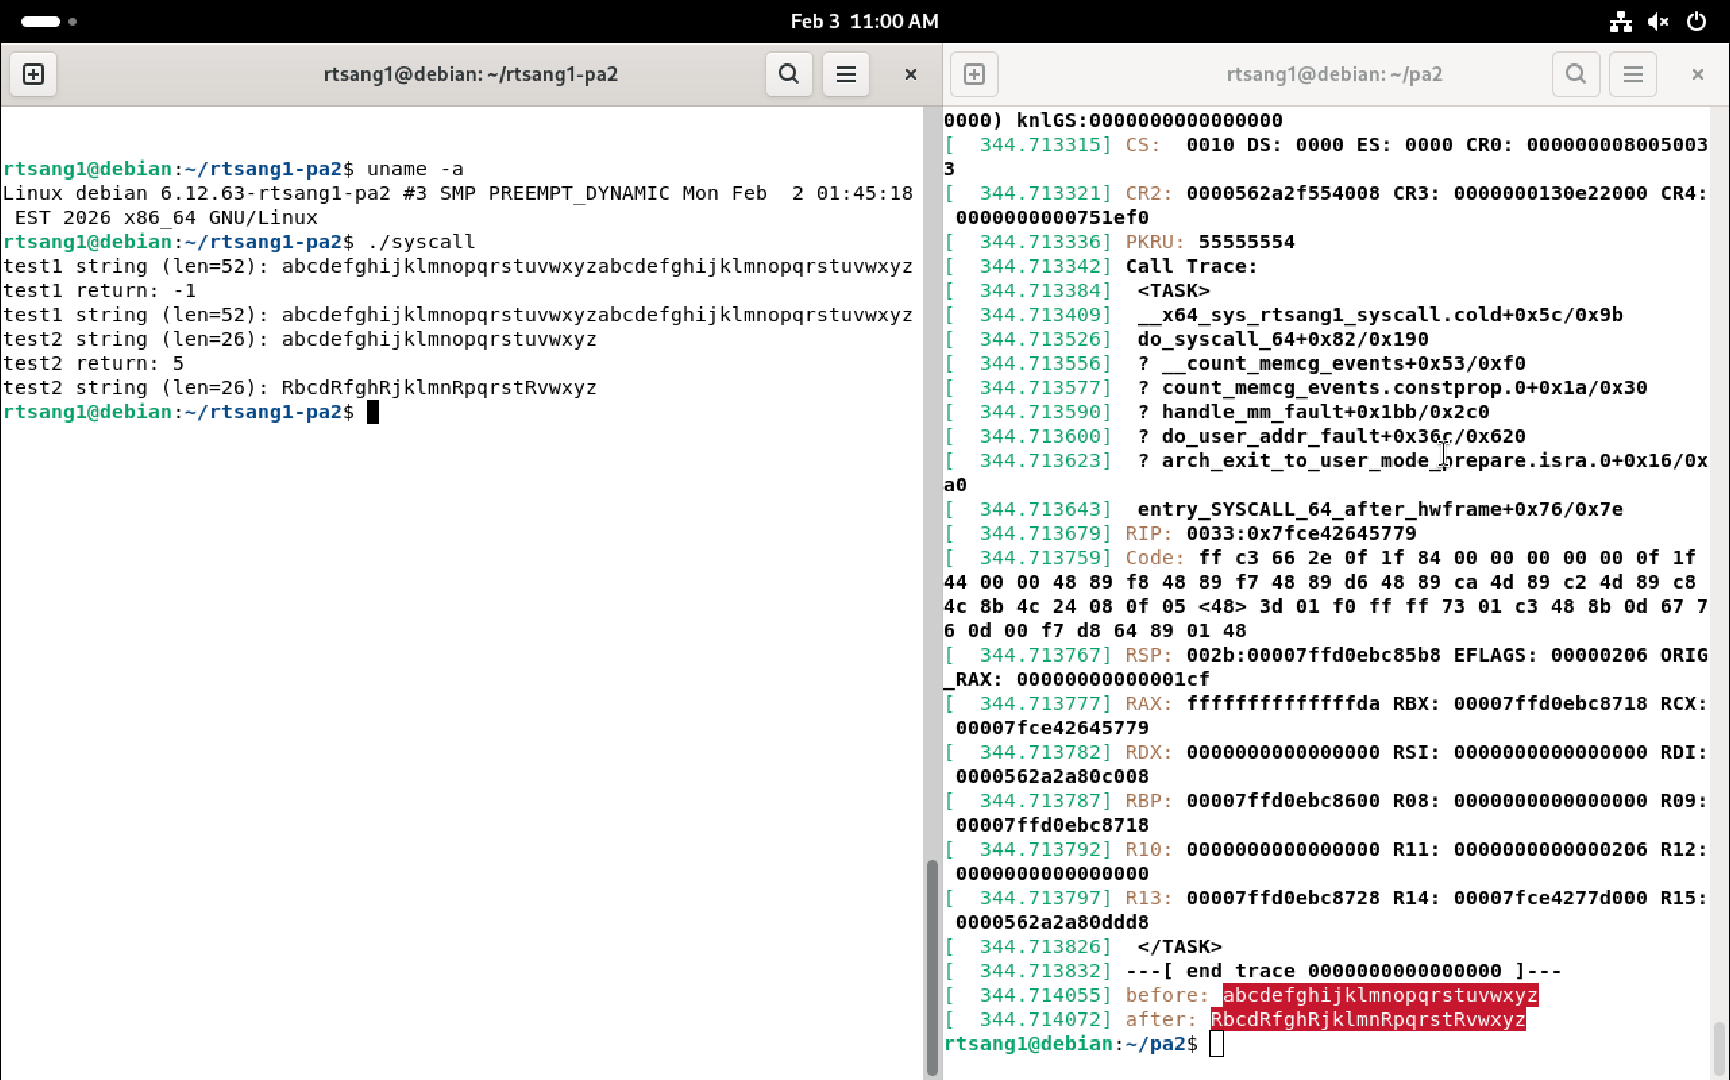This screenshot has height=1080, width=1730.
Task: Focus the right terminal title ~/pa2
Action: click(x=1334, y=74)
